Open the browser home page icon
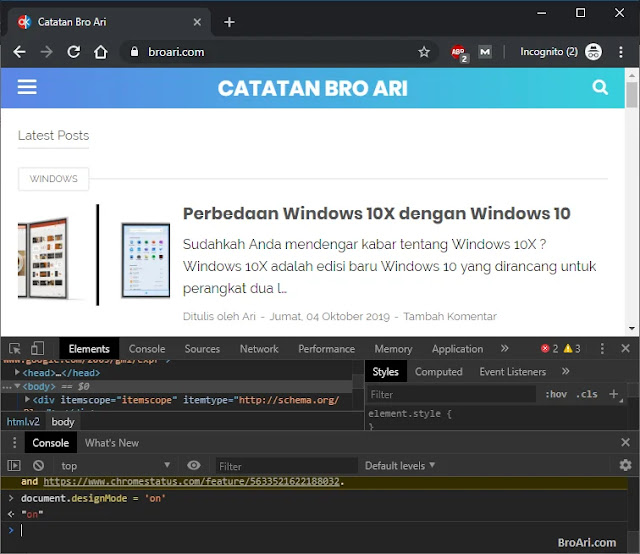640x554 pixels. (101, 52)
